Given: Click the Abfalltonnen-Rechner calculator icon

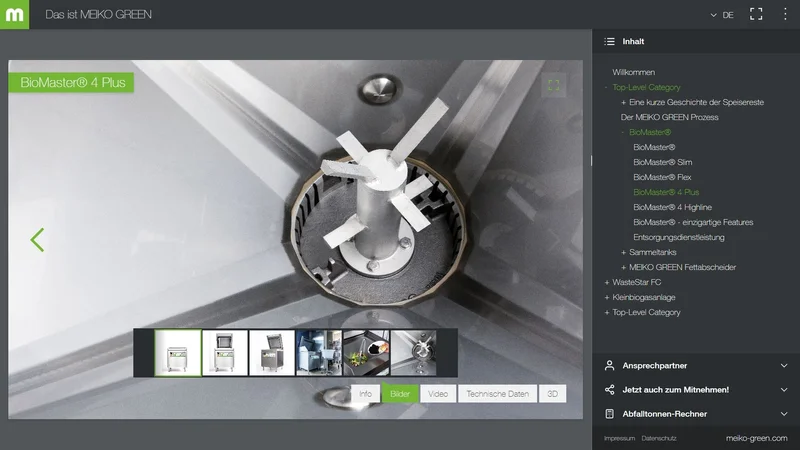Looking at the screenshot, I should point(609,413).
